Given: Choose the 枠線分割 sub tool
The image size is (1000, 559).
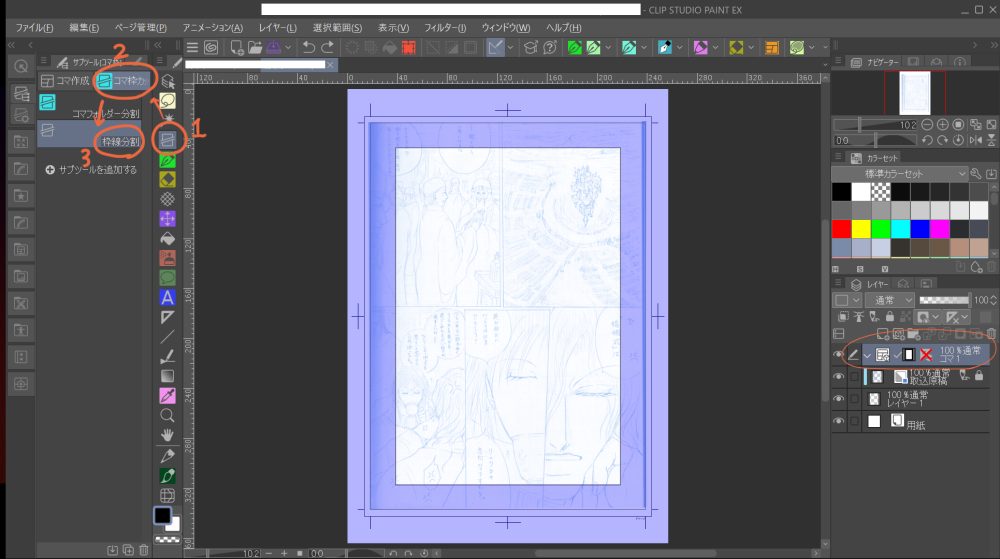Looking at the screenshot, I should pyautogui.click(x=119, y=142).
